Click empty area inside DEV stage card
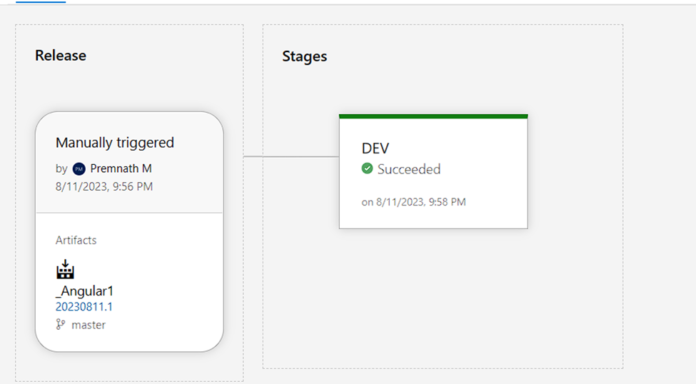The width and height of the screenshot is (696, 384). coord(488,178)
